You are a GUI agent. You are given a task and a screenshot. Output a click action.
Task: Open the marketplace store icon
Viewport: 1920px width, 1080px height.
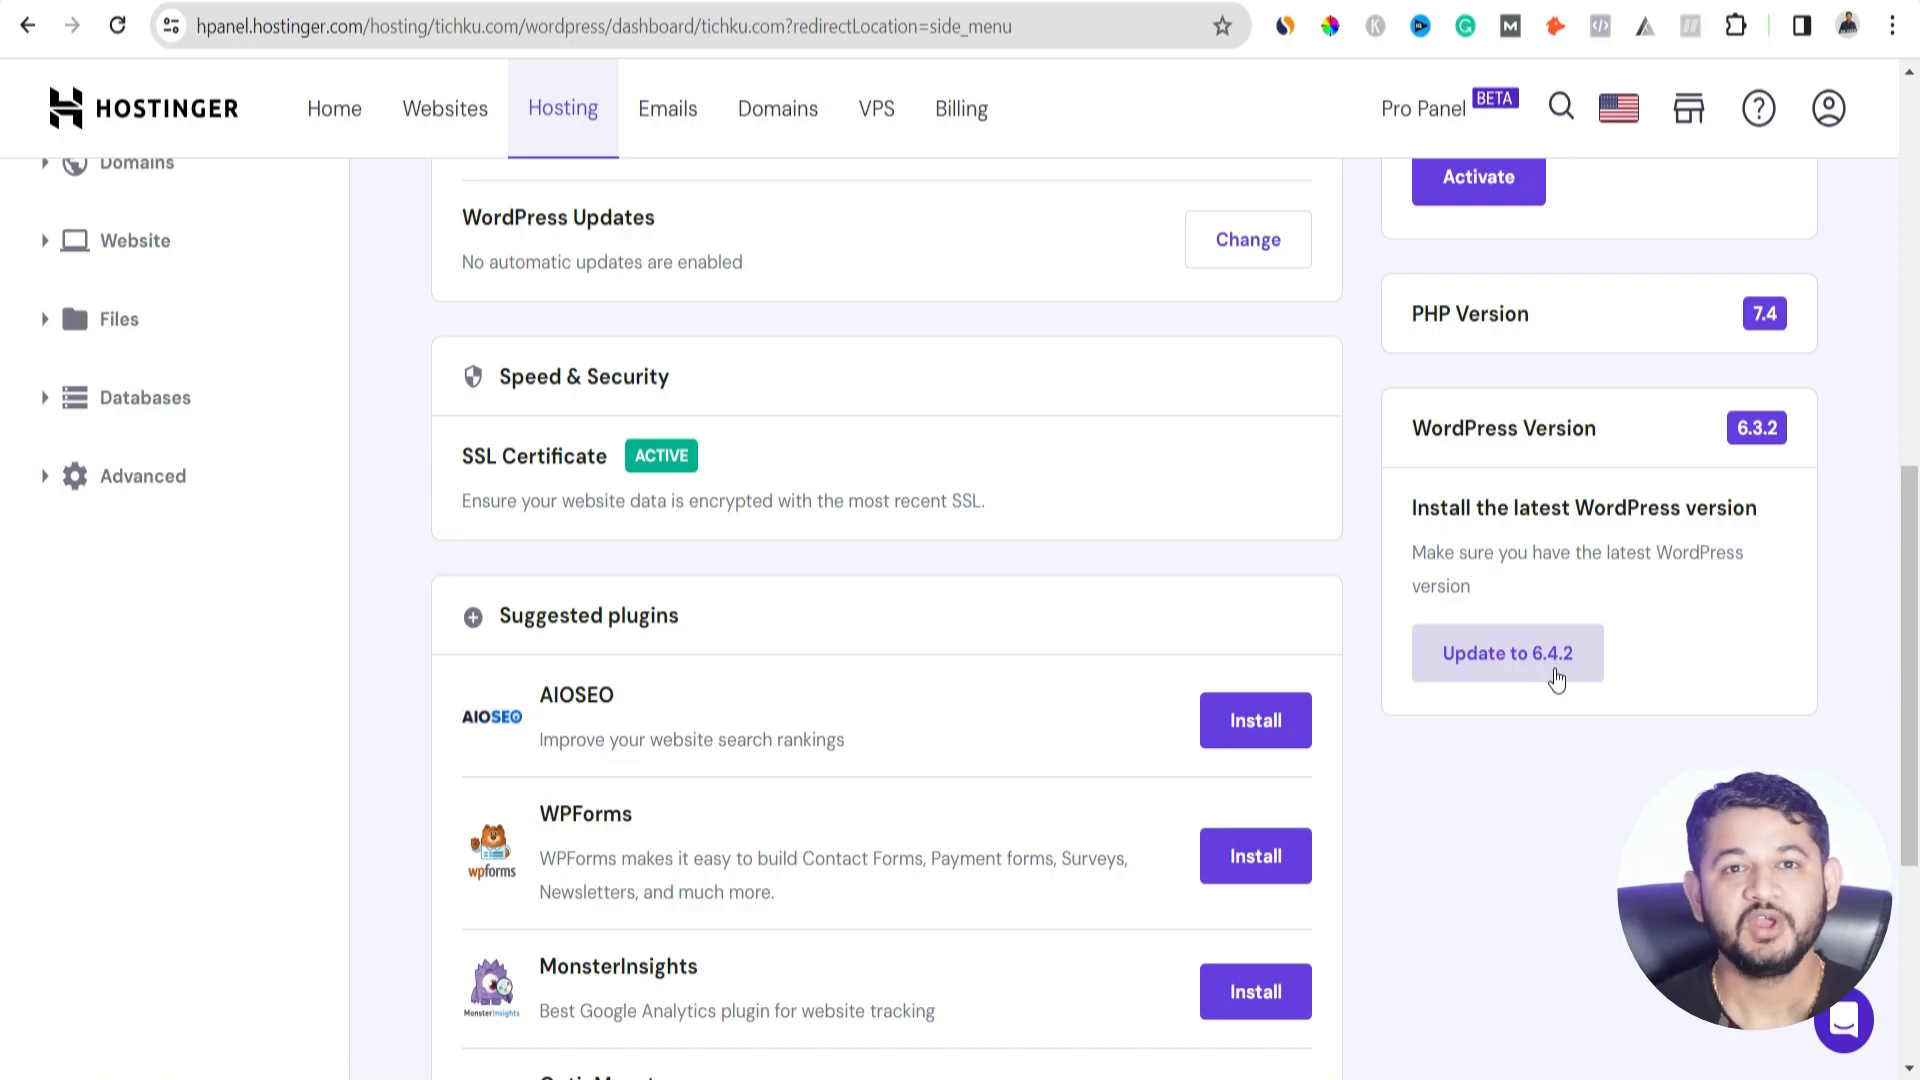click(x=1688, y=108)
